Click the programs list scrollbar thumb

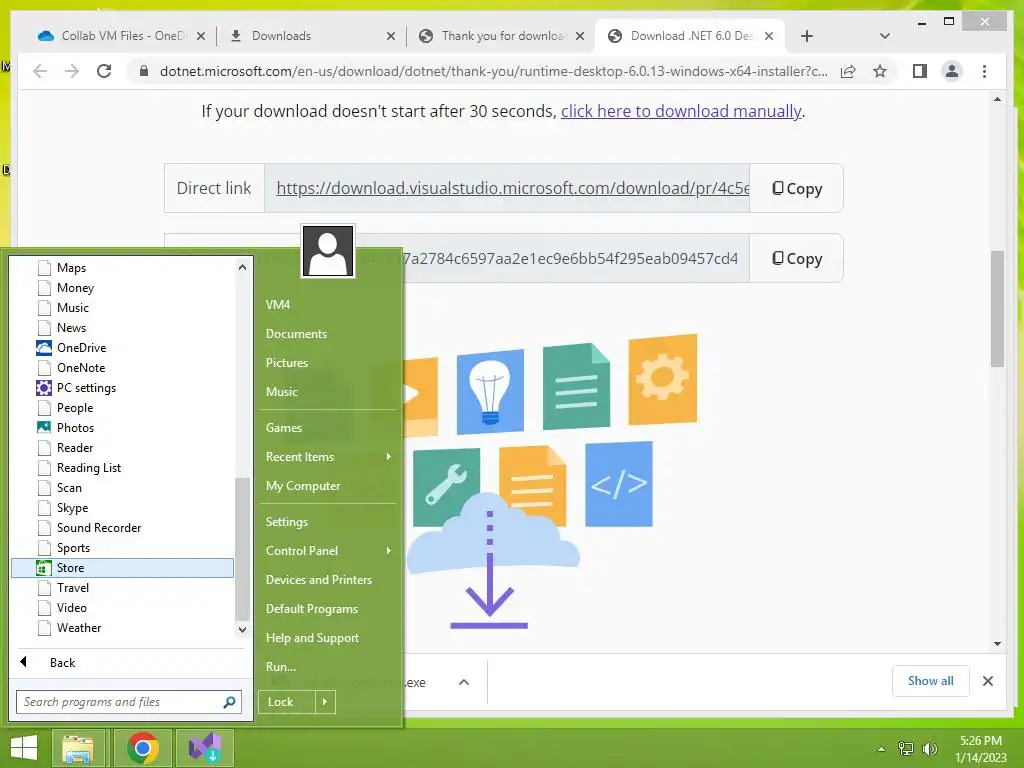(x=242, y=549)
